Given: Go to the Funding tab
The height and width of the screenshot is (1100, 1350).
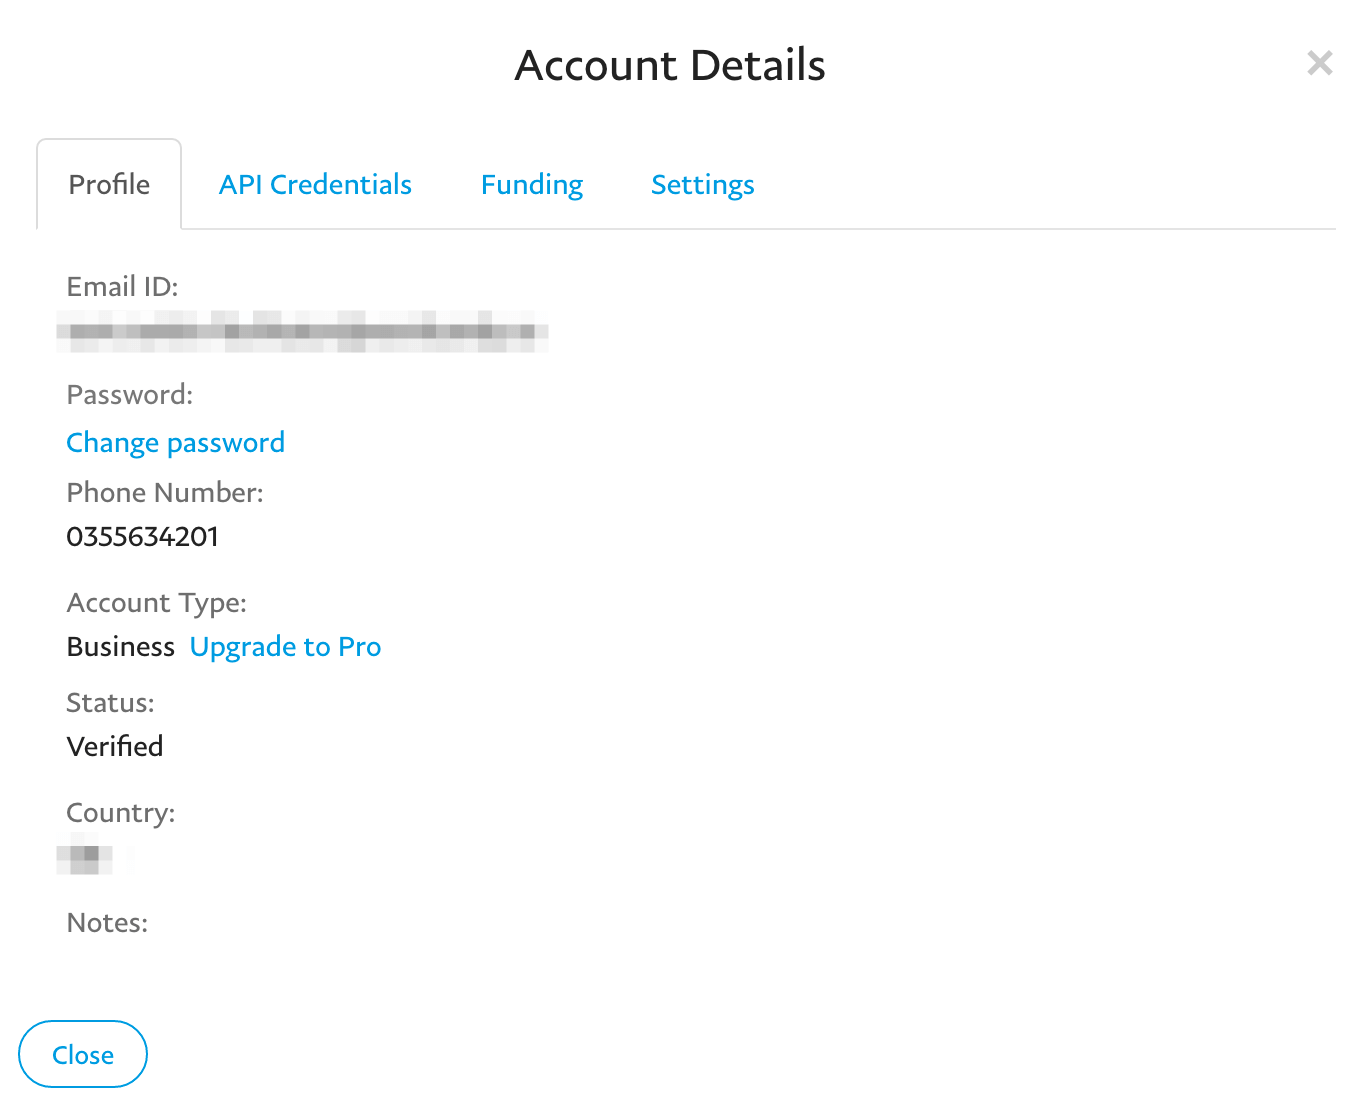Looking at the screenshot, I should [x=531, y=185].
